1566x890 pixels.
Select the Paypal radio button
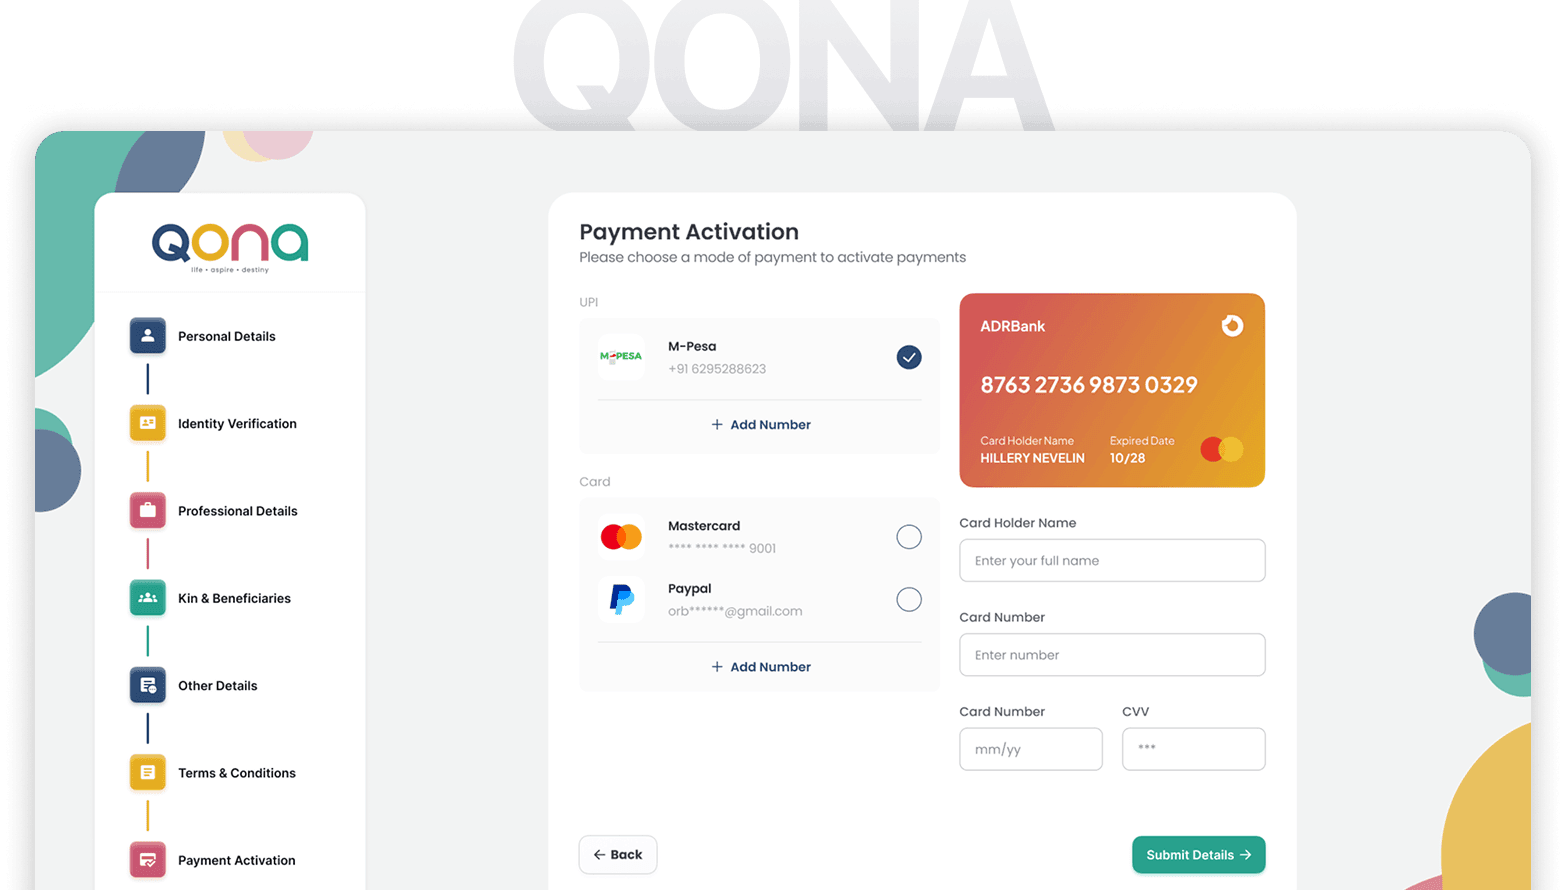909,599
